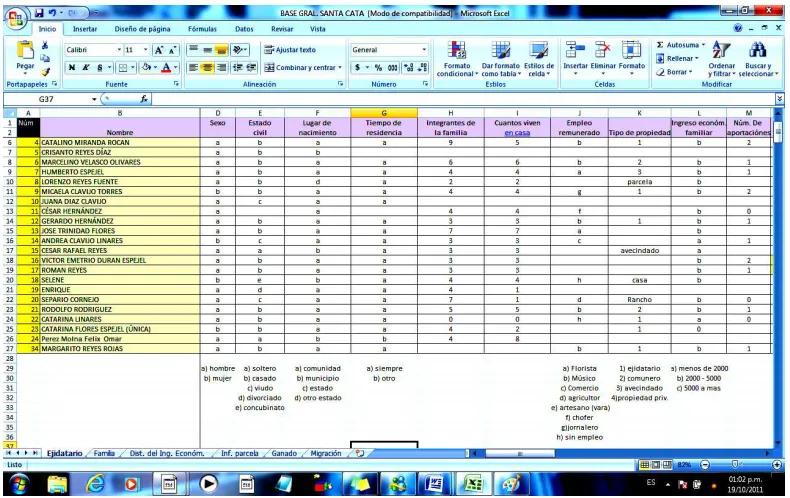Open the Insertar ribbon tab

(x=85, y=29)
